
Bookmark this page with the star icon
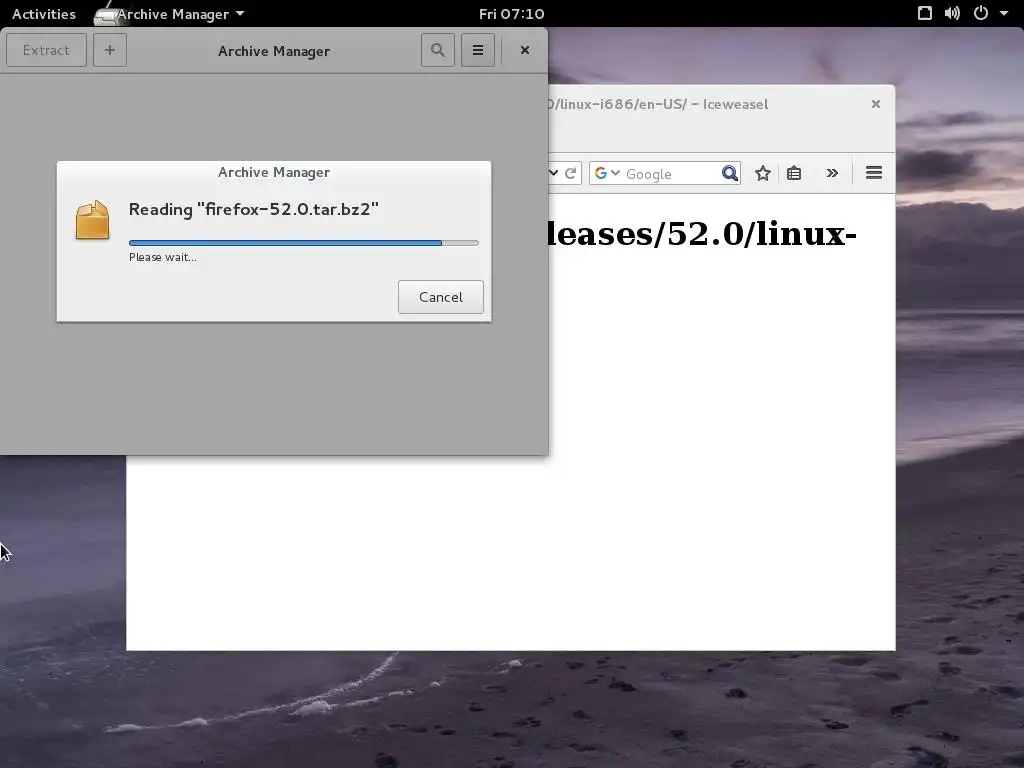coord(763,173)
